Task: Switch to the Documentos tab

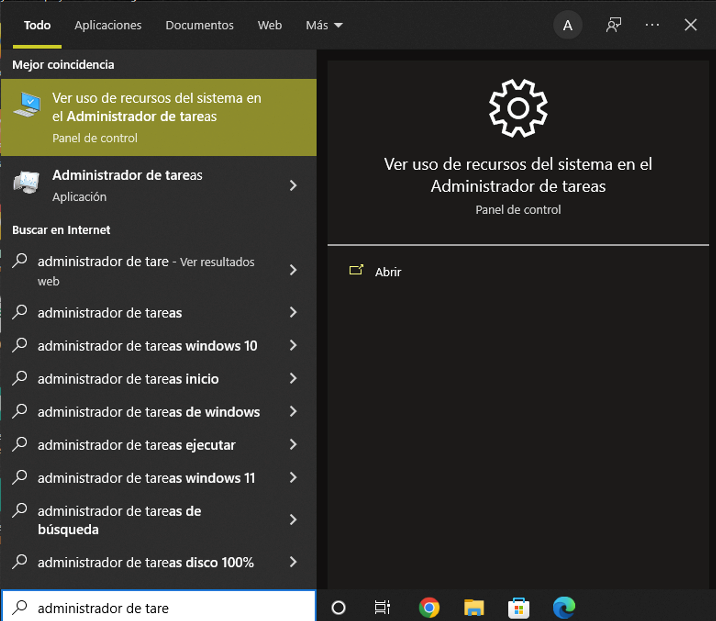Action: [199, 25]
